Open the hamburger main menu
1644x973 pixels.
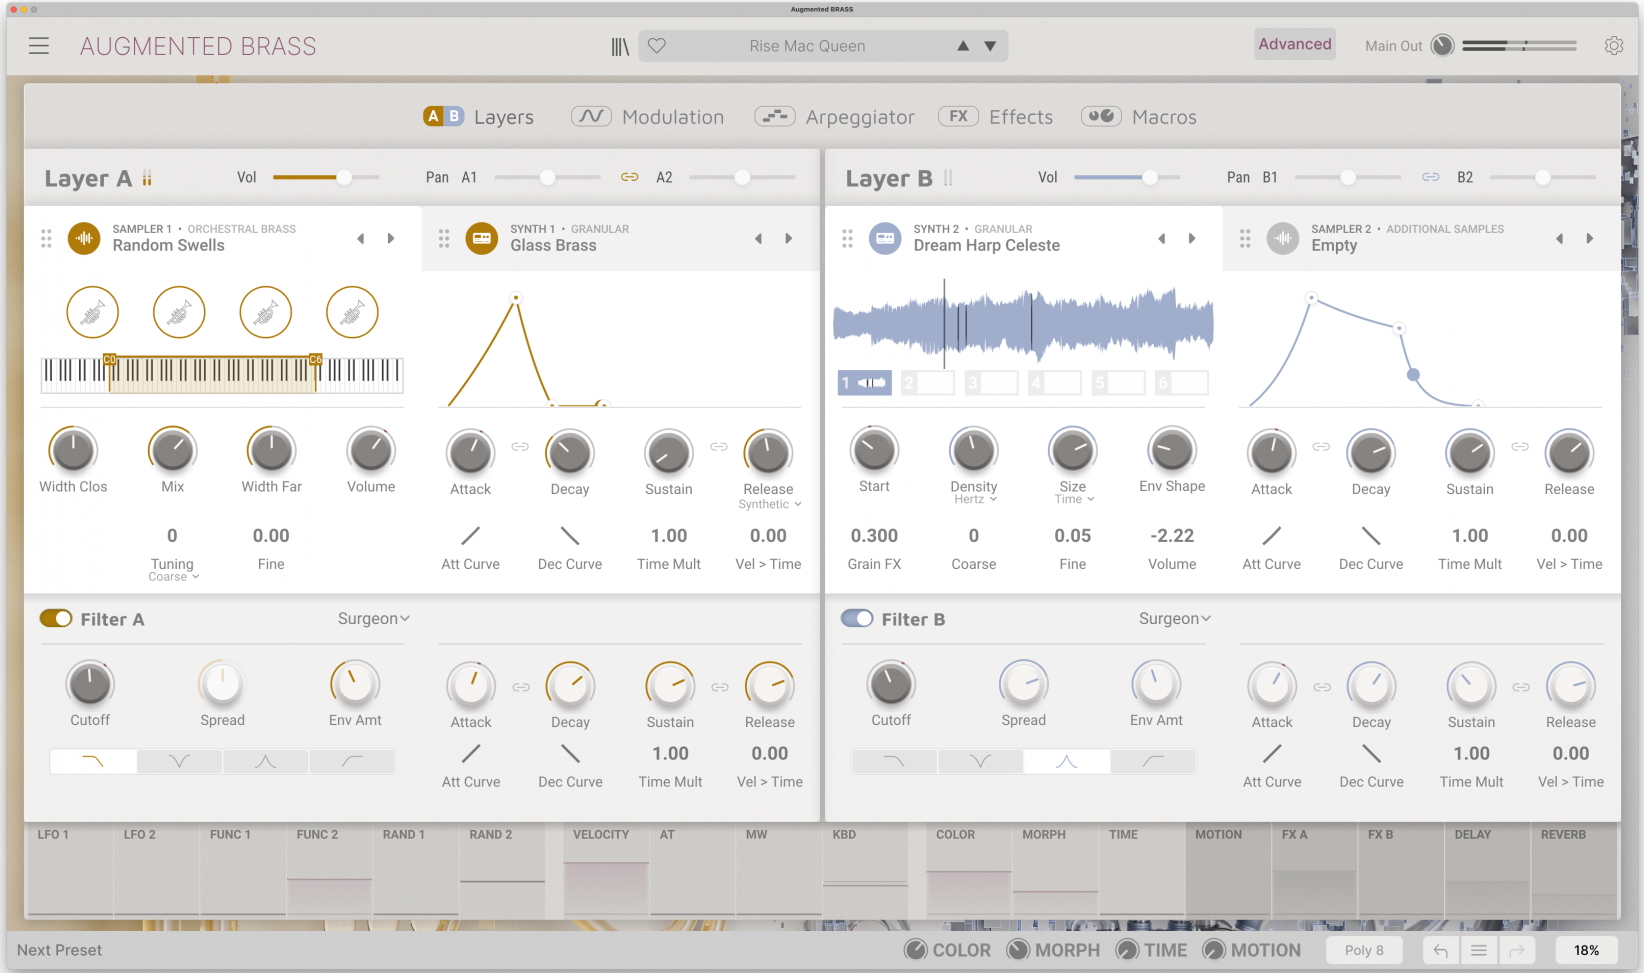point(39,46)
